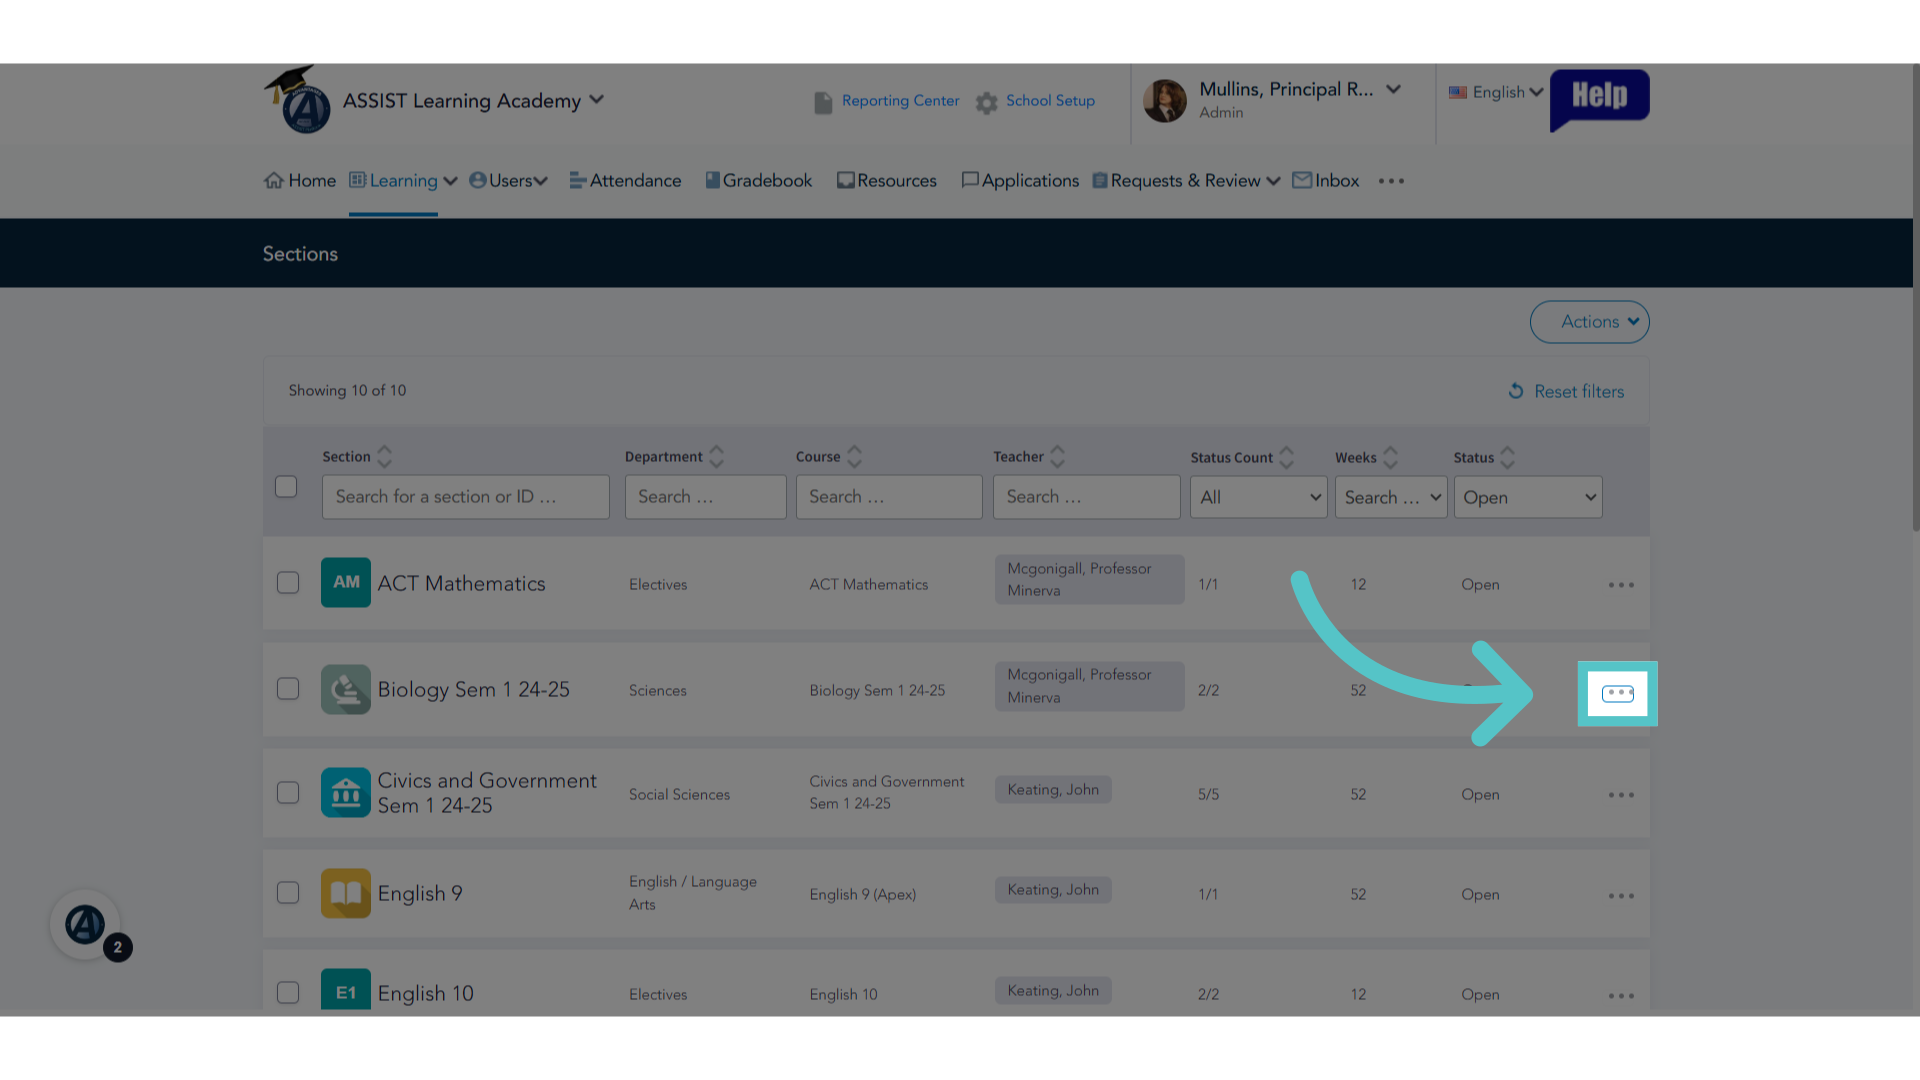Viewport: 1920px width, 1080px height.
Task: Sort by the Teacher column arrows
Action: coord(1057,457)
